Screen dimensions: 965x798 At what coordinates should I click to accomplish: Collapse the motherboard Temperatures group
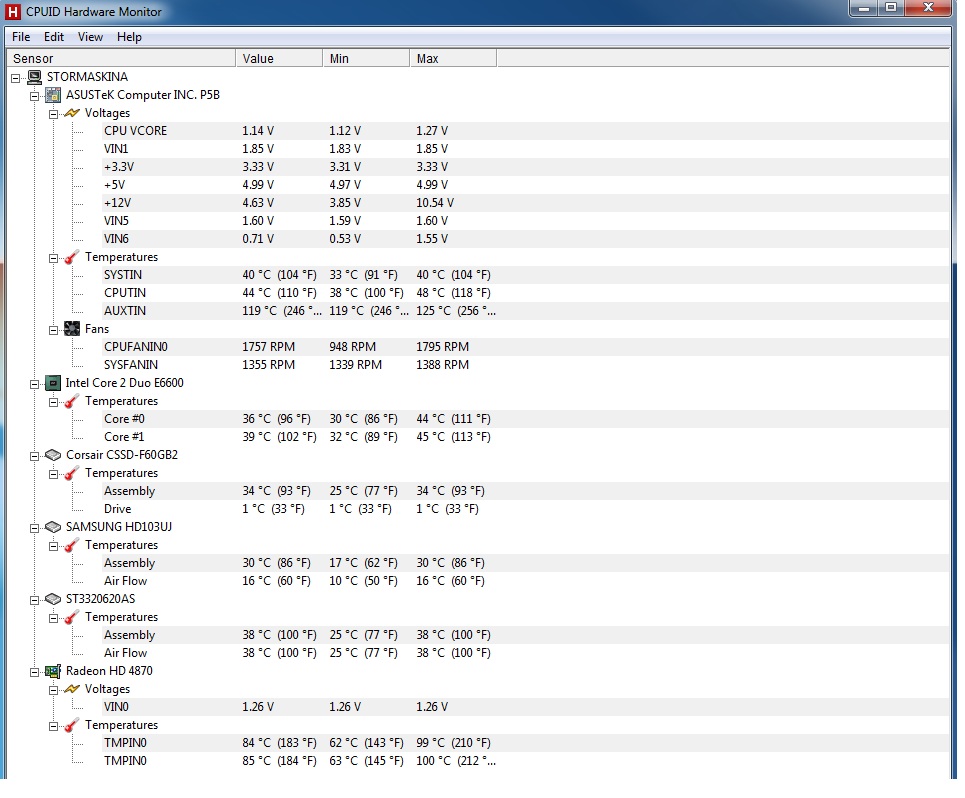(54, 258)
